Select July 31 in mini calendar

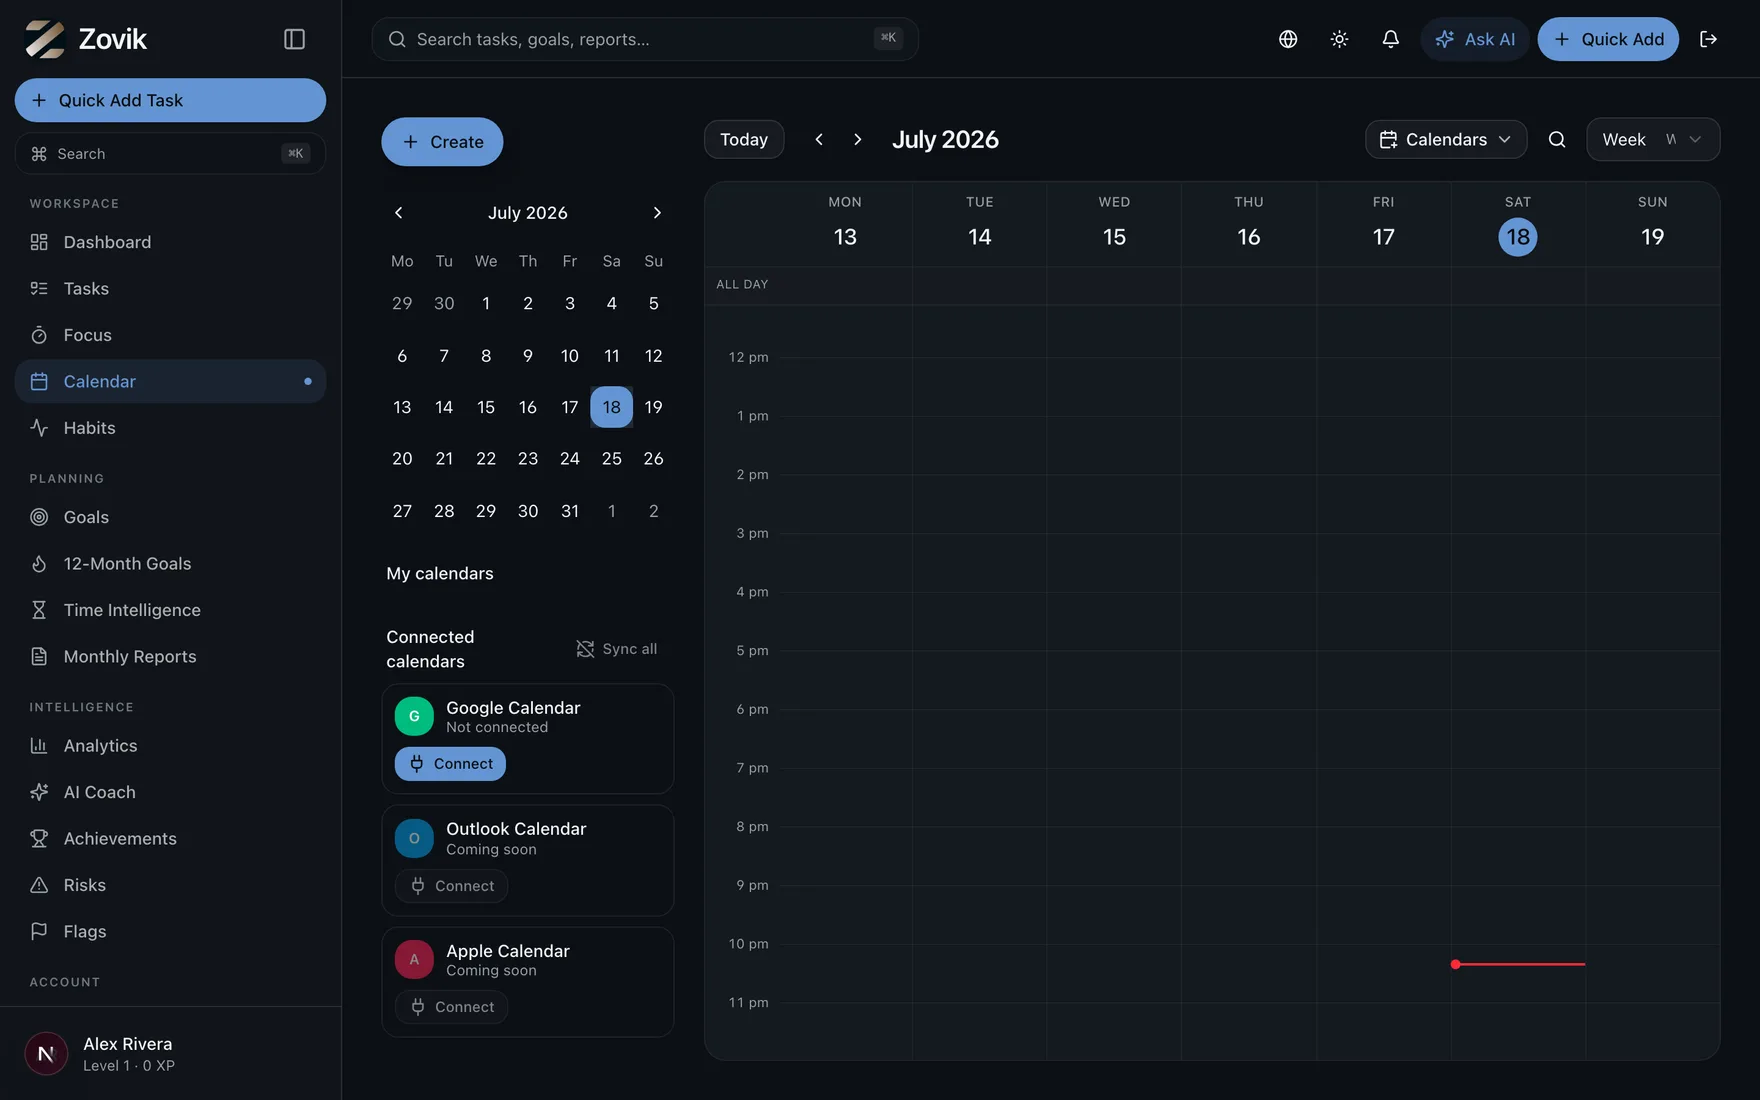click(x=570, y=511)
